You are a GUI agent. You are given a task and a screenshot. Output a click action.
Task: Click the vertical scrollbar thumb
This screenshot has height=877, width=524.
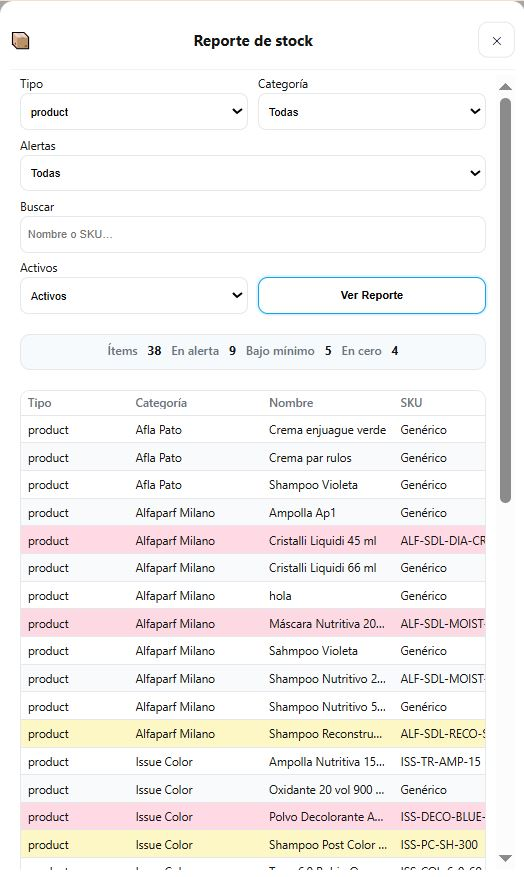click(506, 301)
